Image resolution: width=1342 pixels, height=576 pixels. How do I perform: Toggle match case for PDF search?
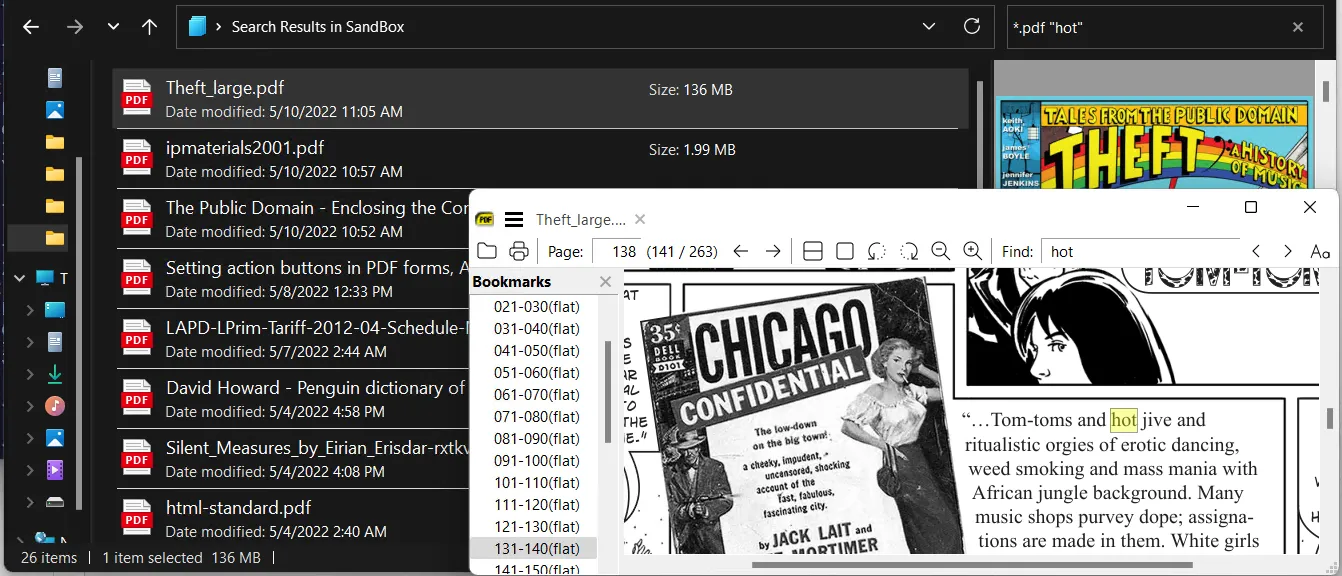1320,251
